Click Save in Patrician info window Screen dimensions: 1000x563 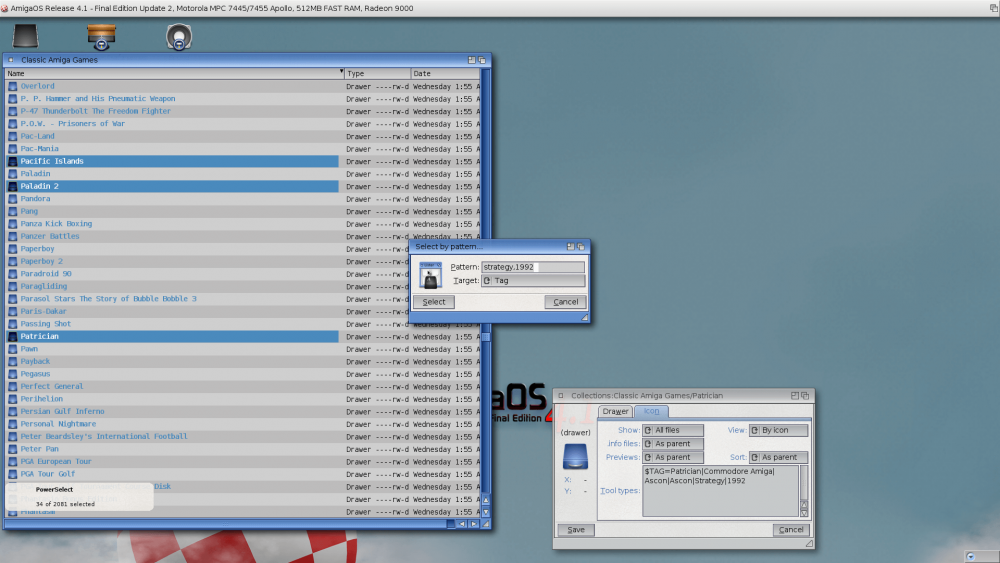[576, 530]
